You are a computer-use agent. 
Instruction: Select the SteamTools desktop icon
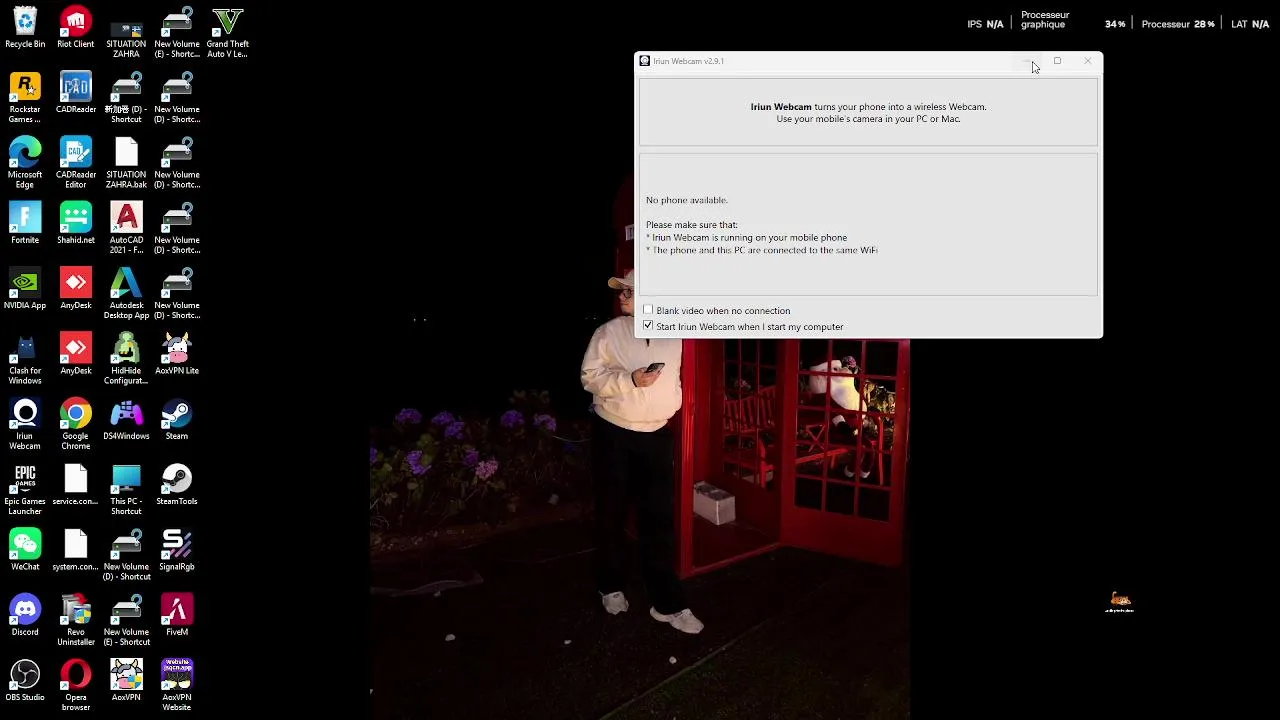click(177, 485)
